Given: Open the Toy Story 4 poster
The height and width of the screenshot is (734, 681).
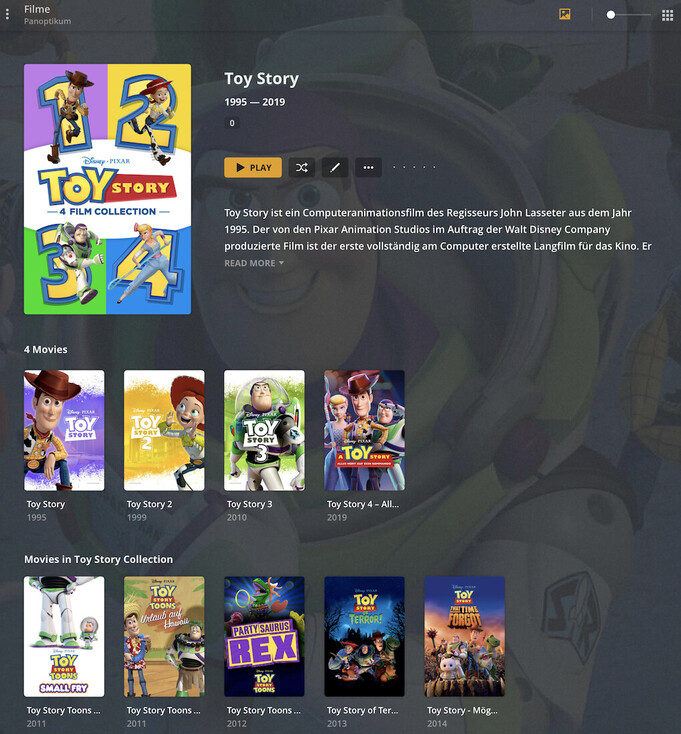Looking at the screenshot, I should pyautogui.click(x=365, y=430).
